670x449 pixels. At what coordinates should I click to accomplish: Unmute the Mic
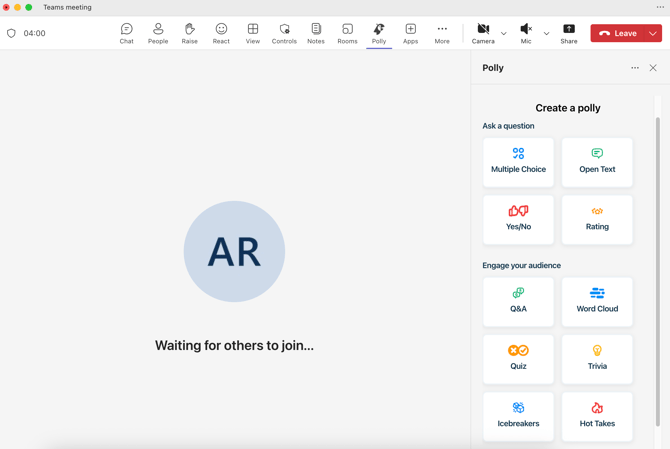point(526,33)
